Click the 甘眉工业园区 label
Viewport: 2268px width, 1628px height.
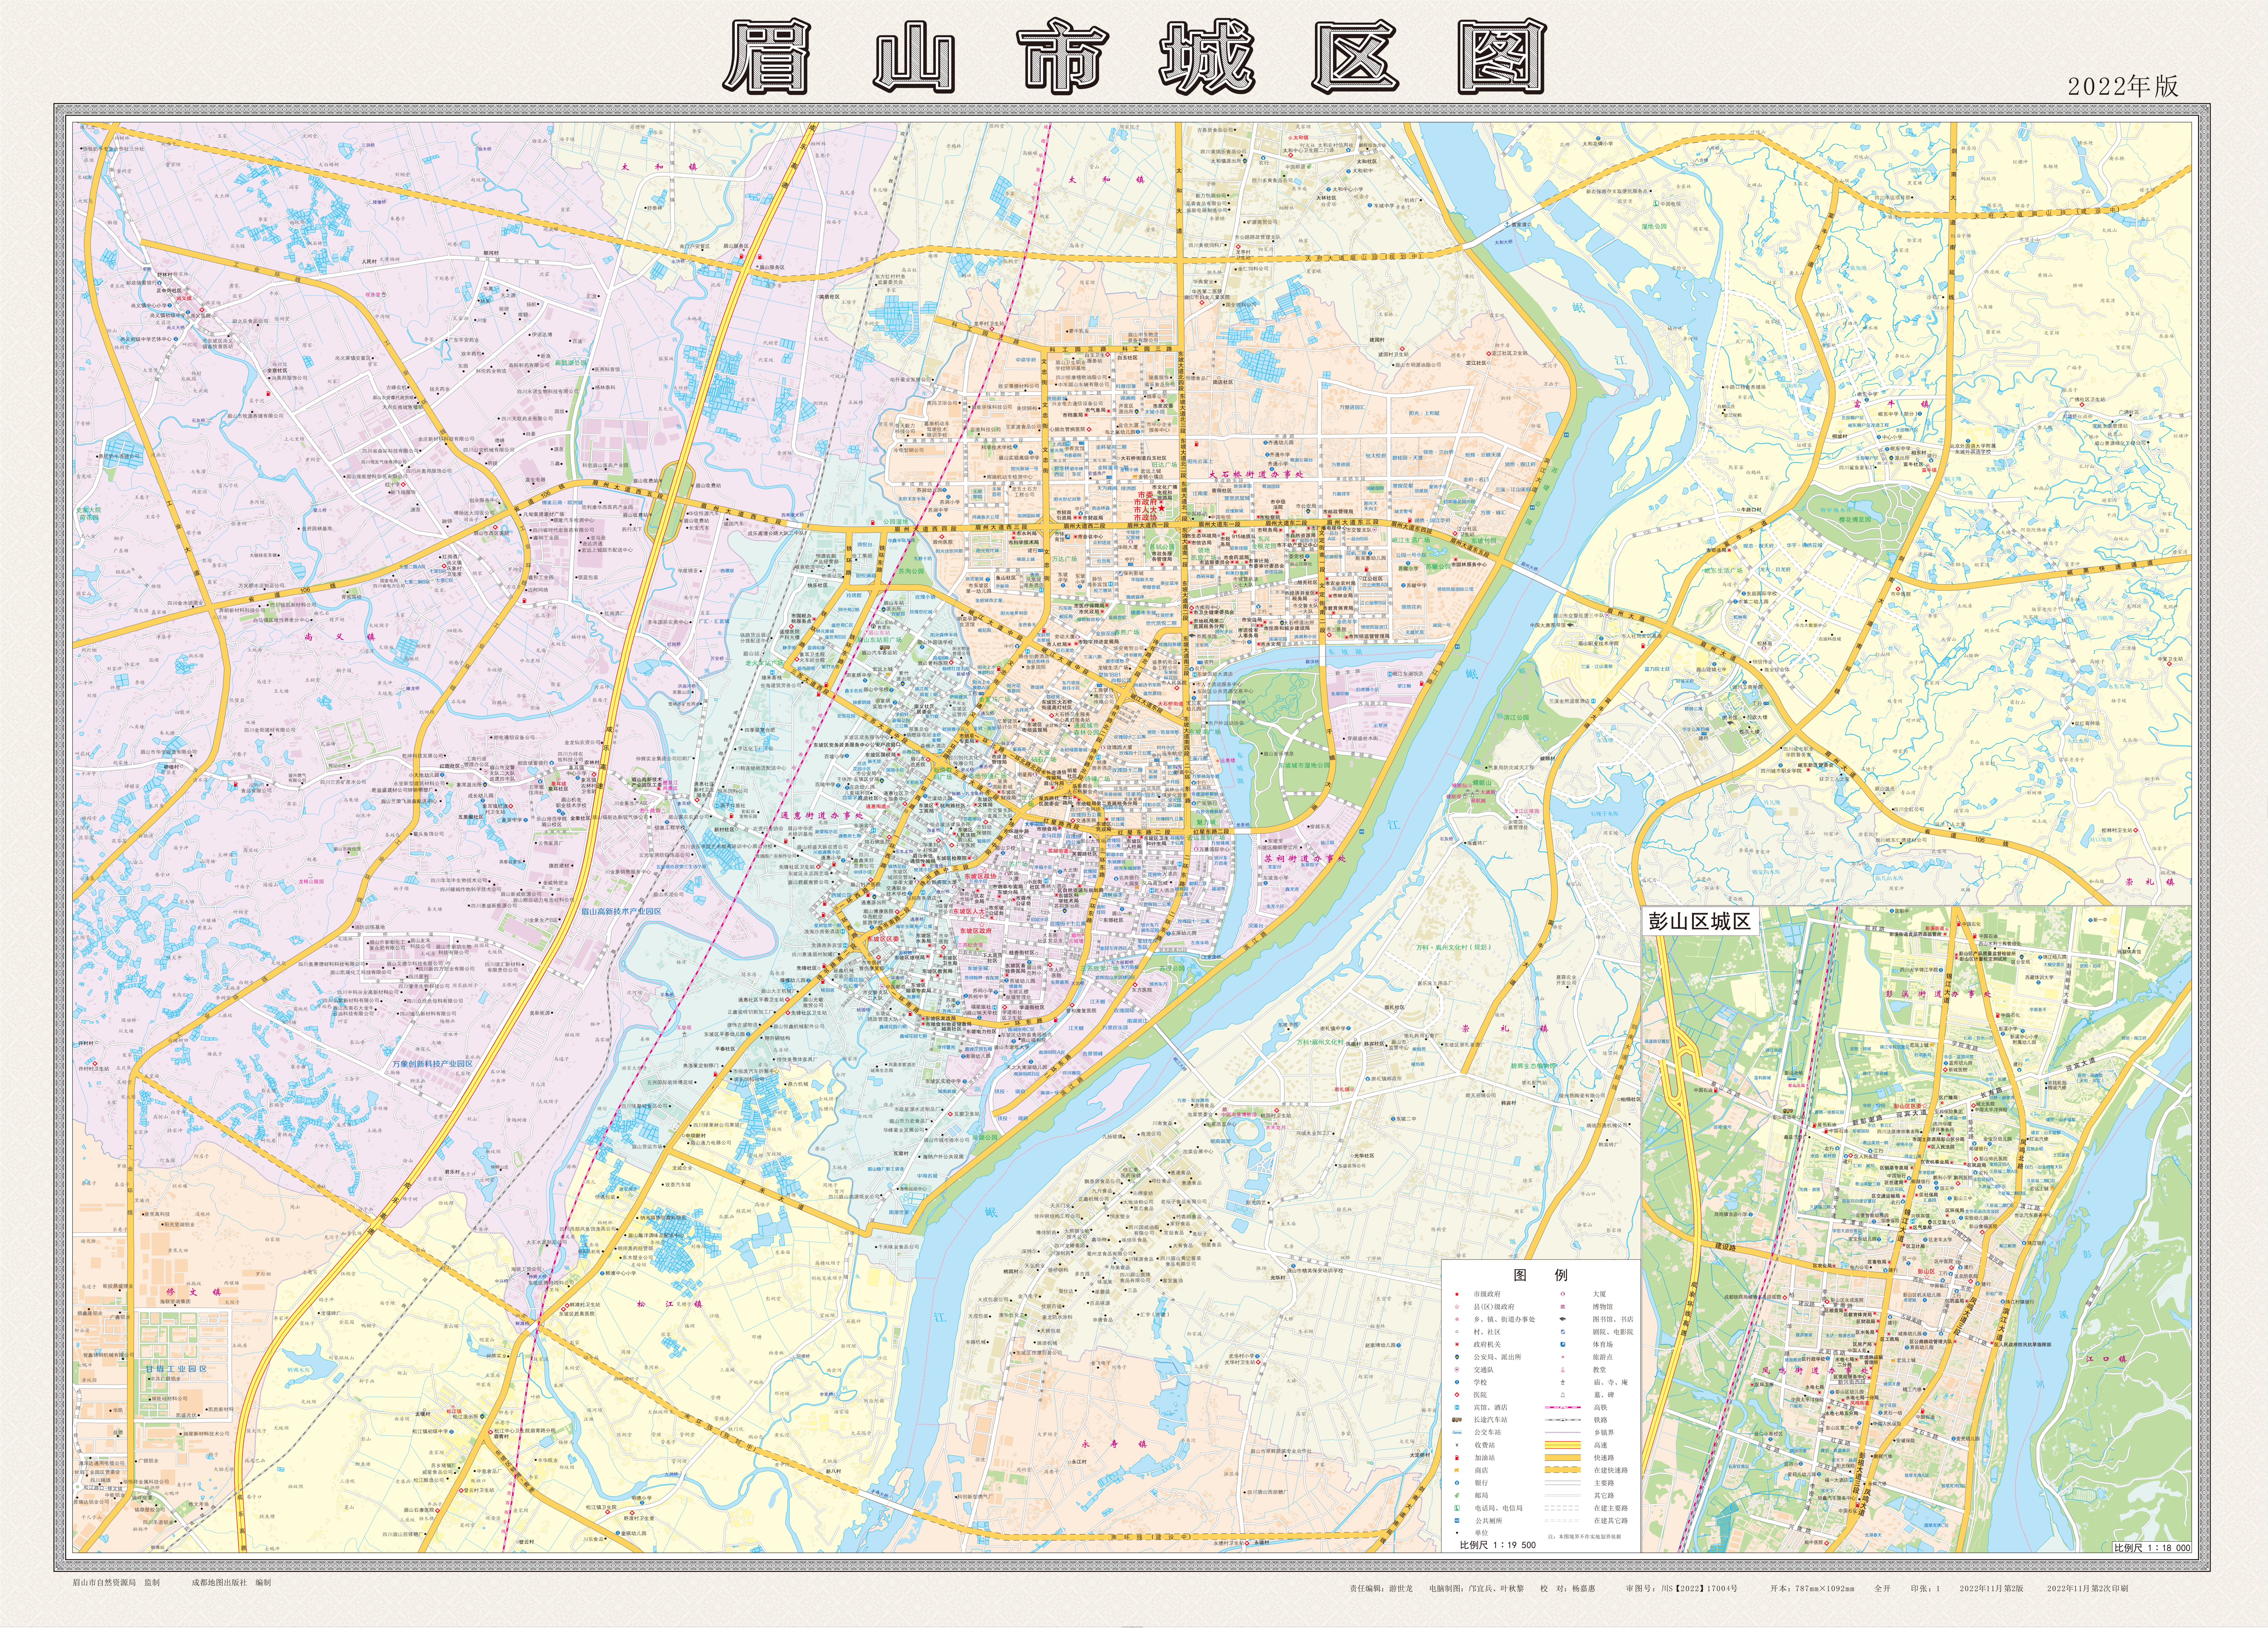coord(176,1369)
